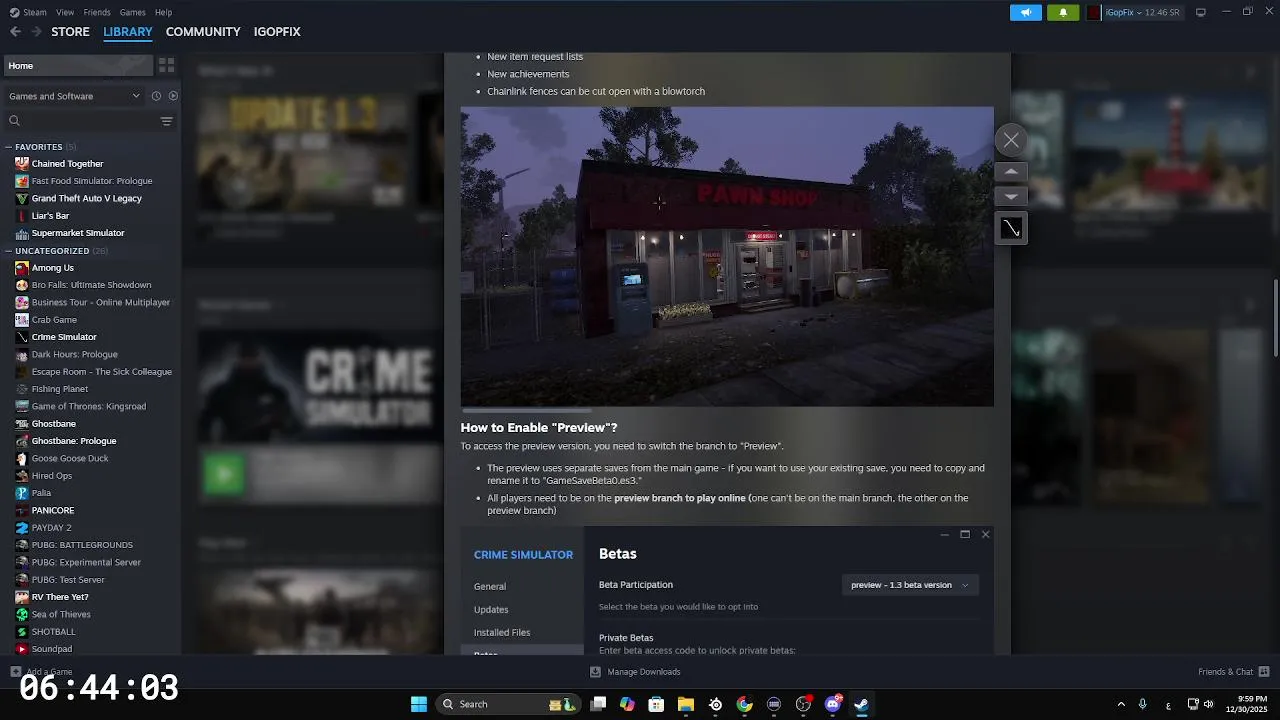The image size is (1280, 720).
Task: Go to the LIBRARY tab
Action: [x=128, y=32]
